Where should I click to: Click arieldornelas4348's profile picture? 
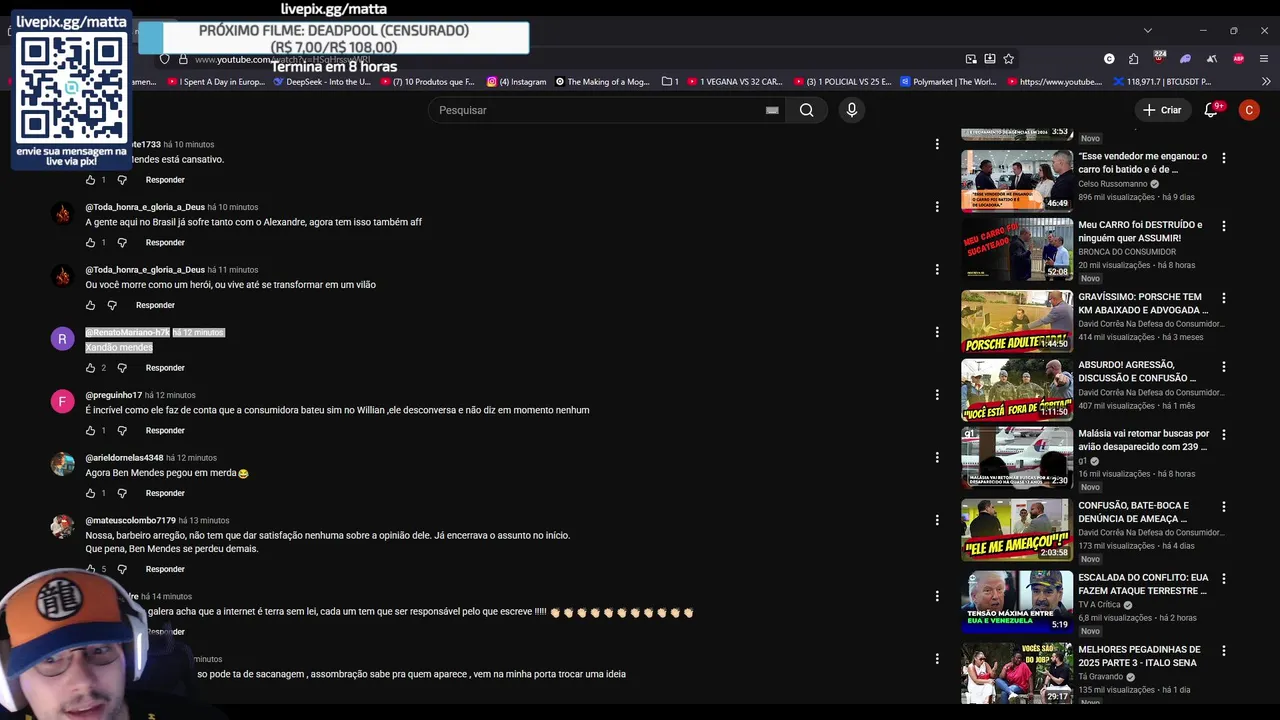click(62, 464)
